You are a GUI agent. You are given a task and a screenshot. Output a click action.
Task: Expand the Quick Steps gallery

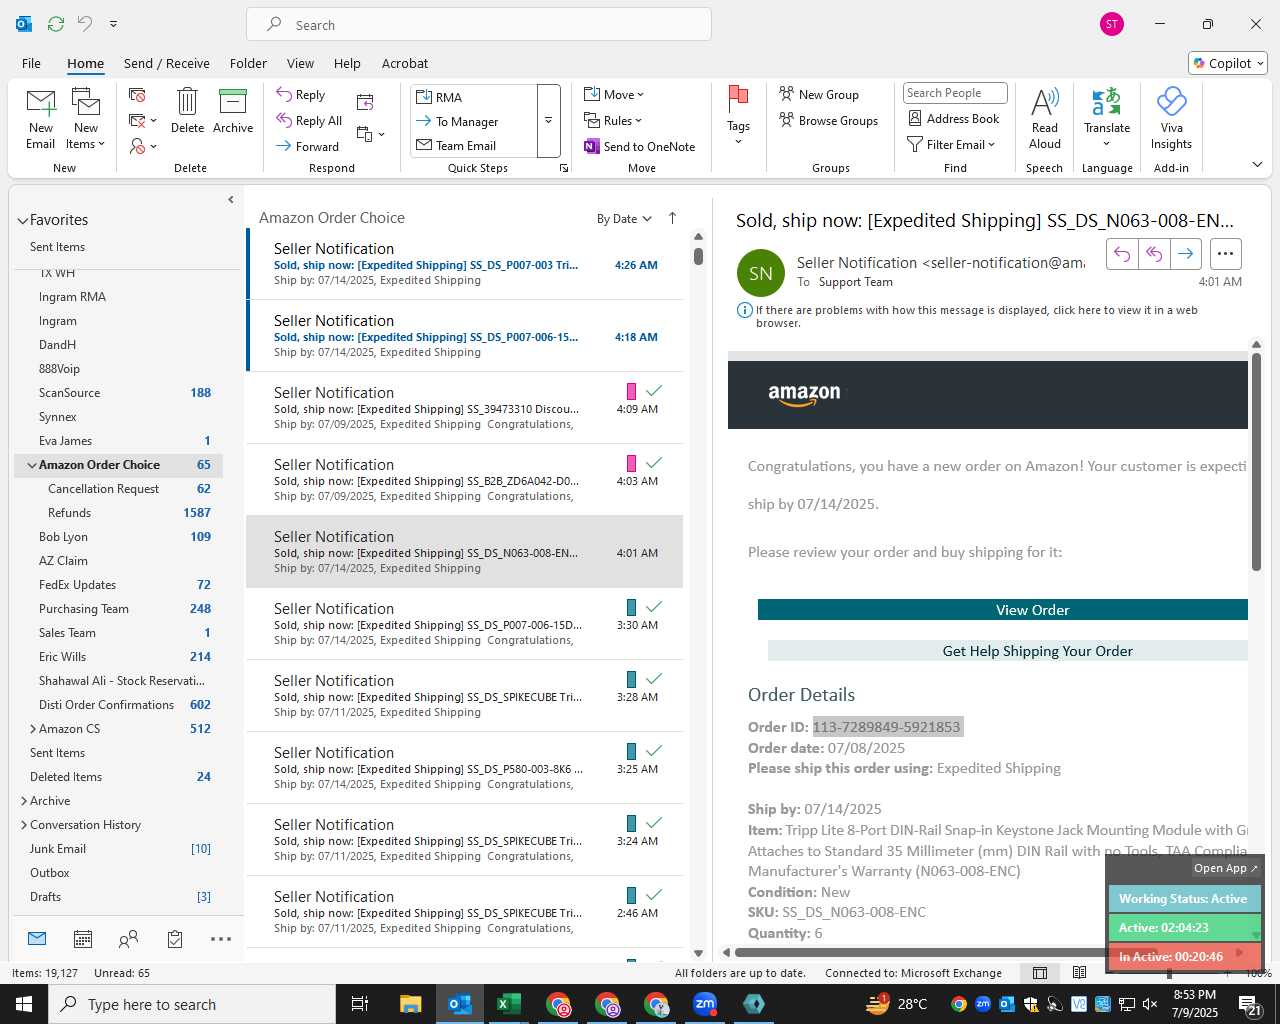(x=548, y=121)
